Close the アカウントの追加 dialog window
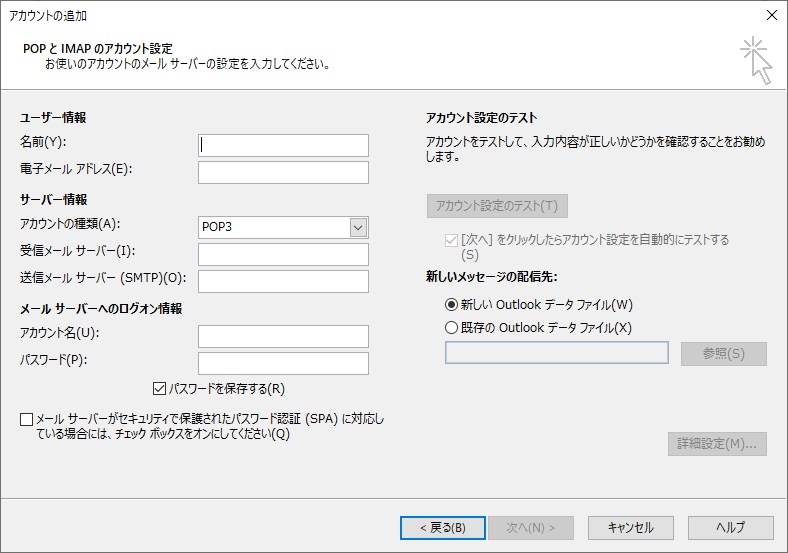Screen dimensions: 788x553 770,14
